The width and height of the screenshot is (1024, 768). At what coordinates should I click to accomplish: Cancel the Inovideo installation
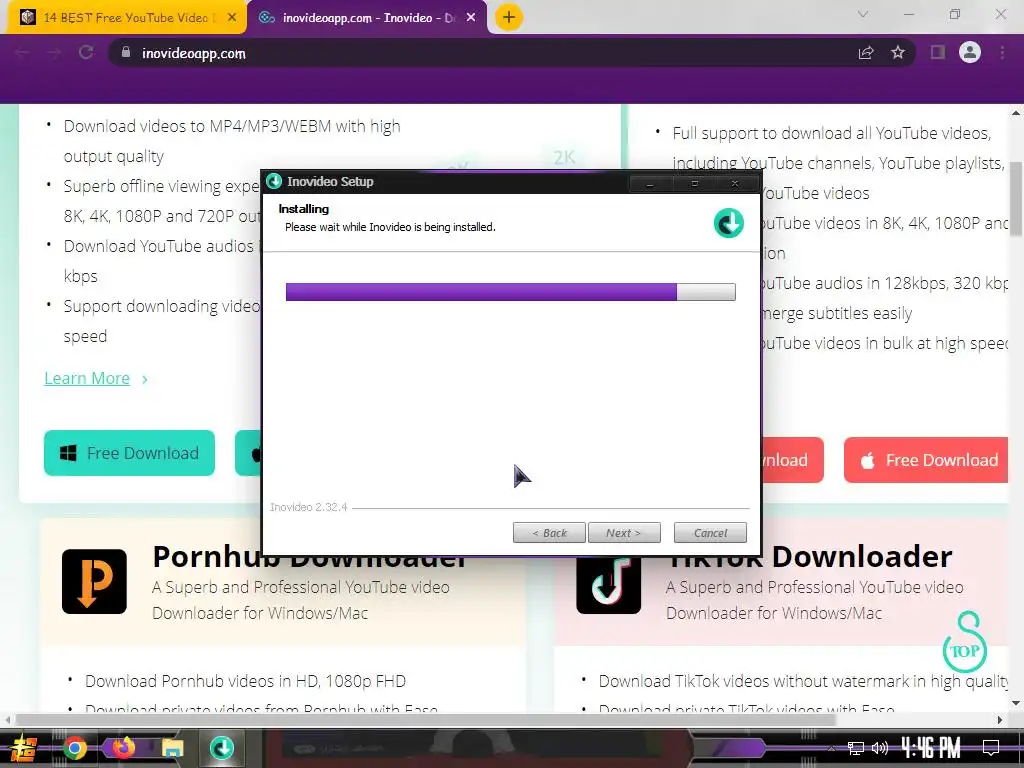(710, 533)
